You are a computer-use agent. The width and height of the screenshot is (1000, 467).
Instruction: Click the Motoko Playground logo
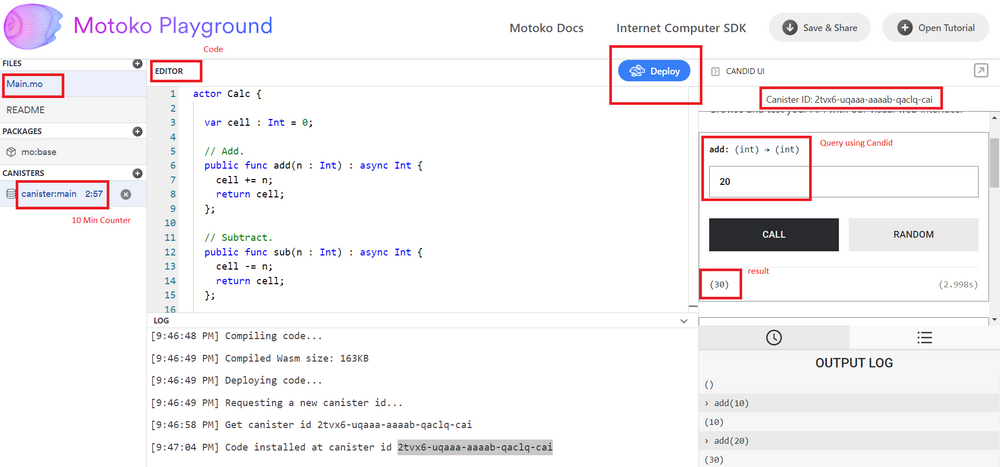[35, 27]
